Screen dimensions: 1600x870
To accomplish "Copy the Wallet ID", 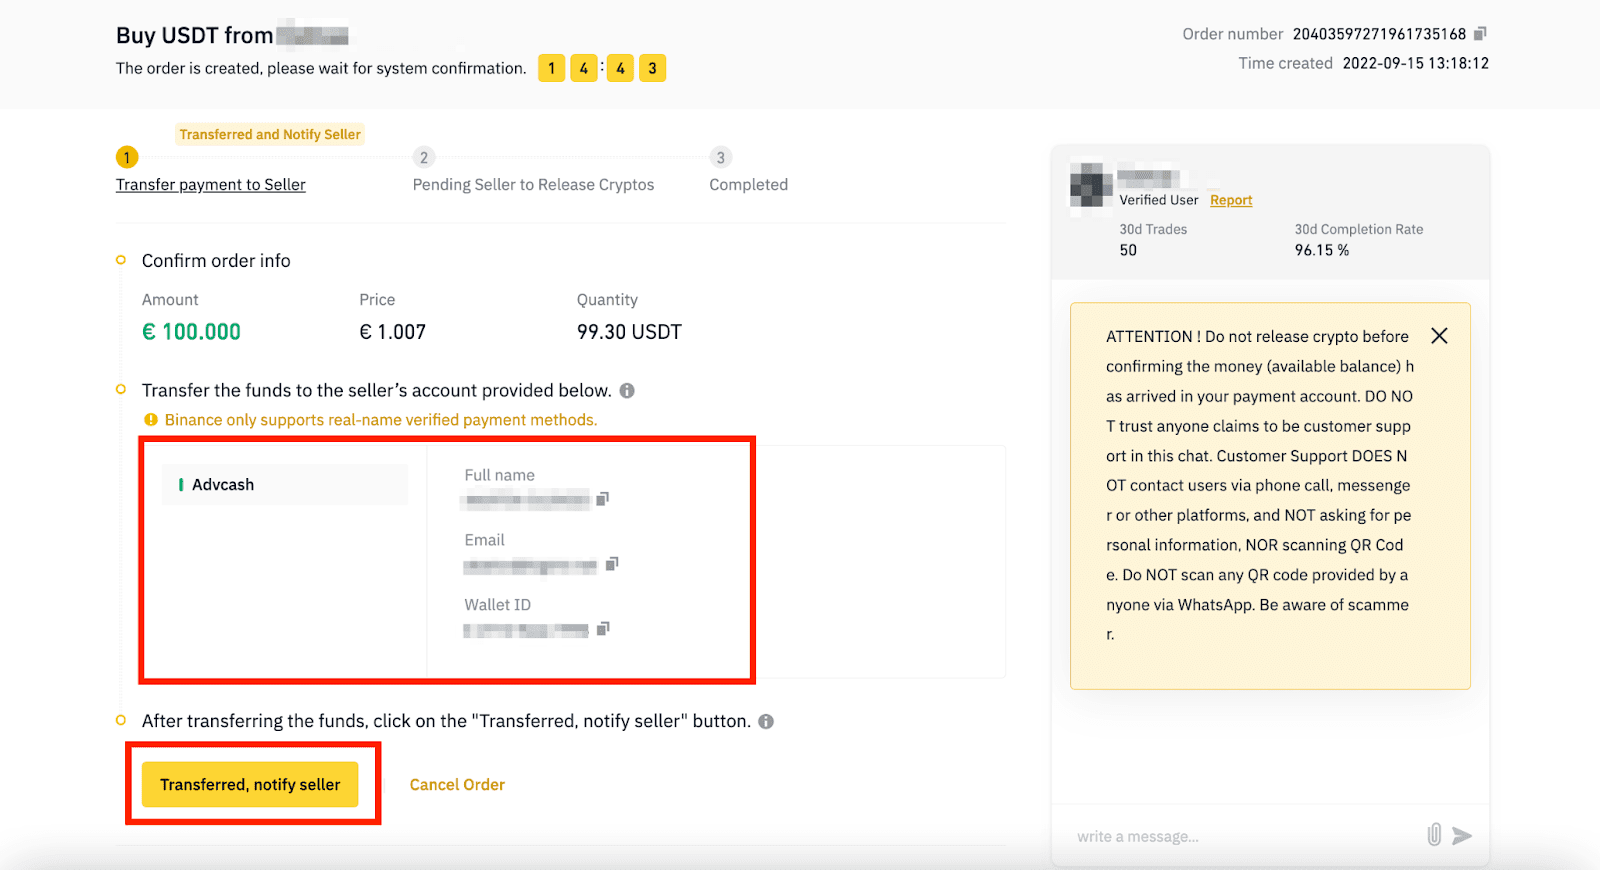I will coord(603,629).
